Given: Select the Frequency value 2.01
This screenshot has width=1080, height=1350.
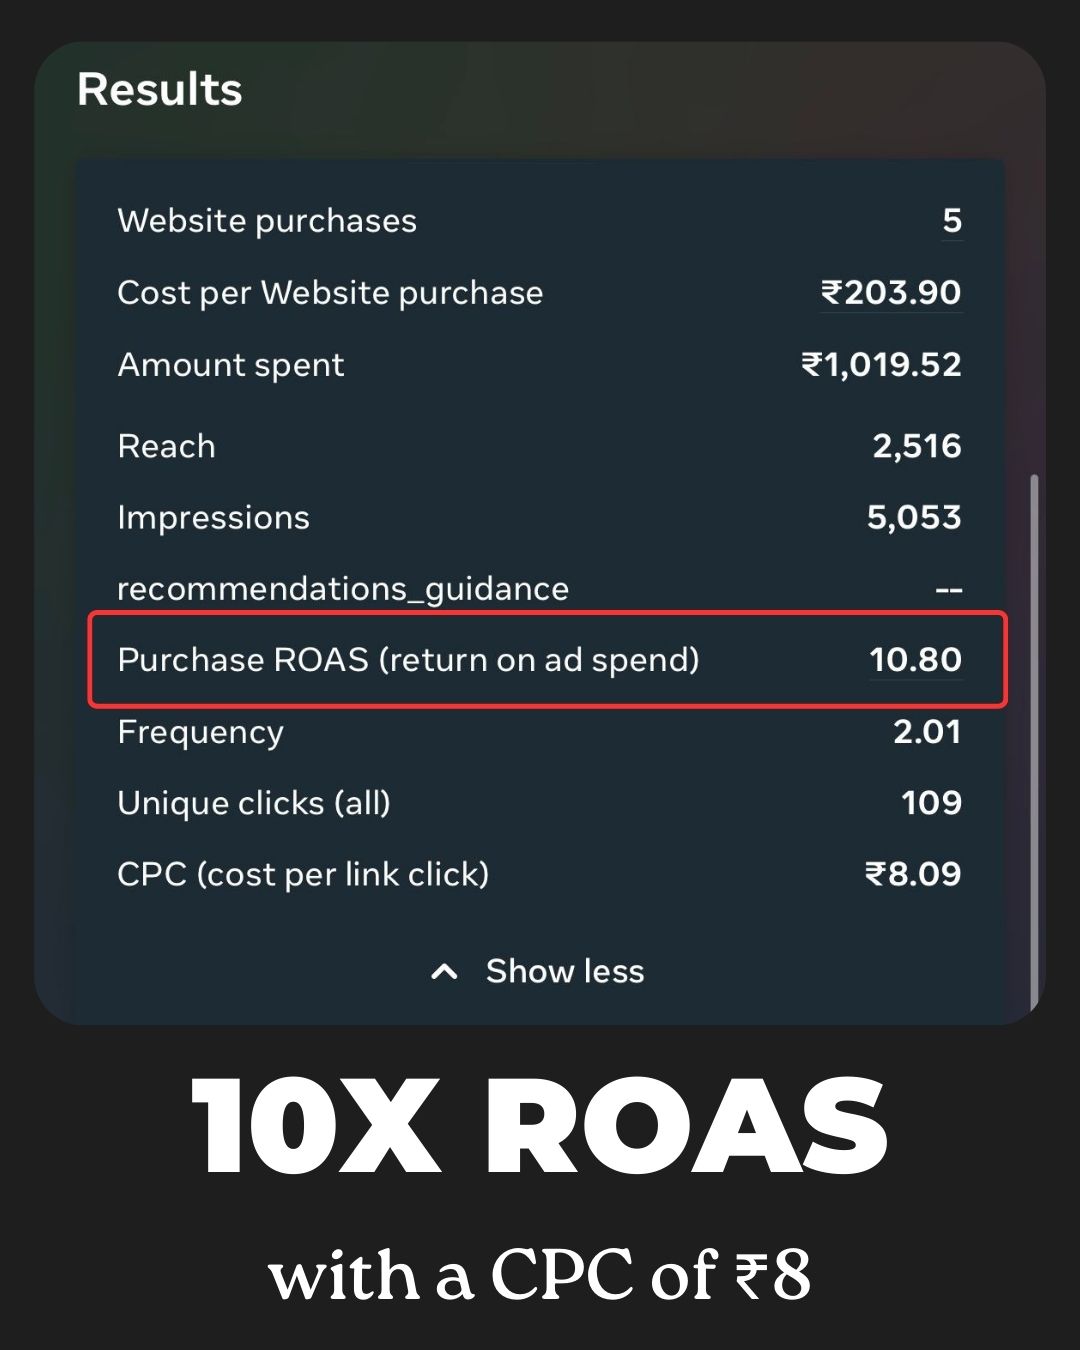Looking at the screenshot, I should (926, 732).
